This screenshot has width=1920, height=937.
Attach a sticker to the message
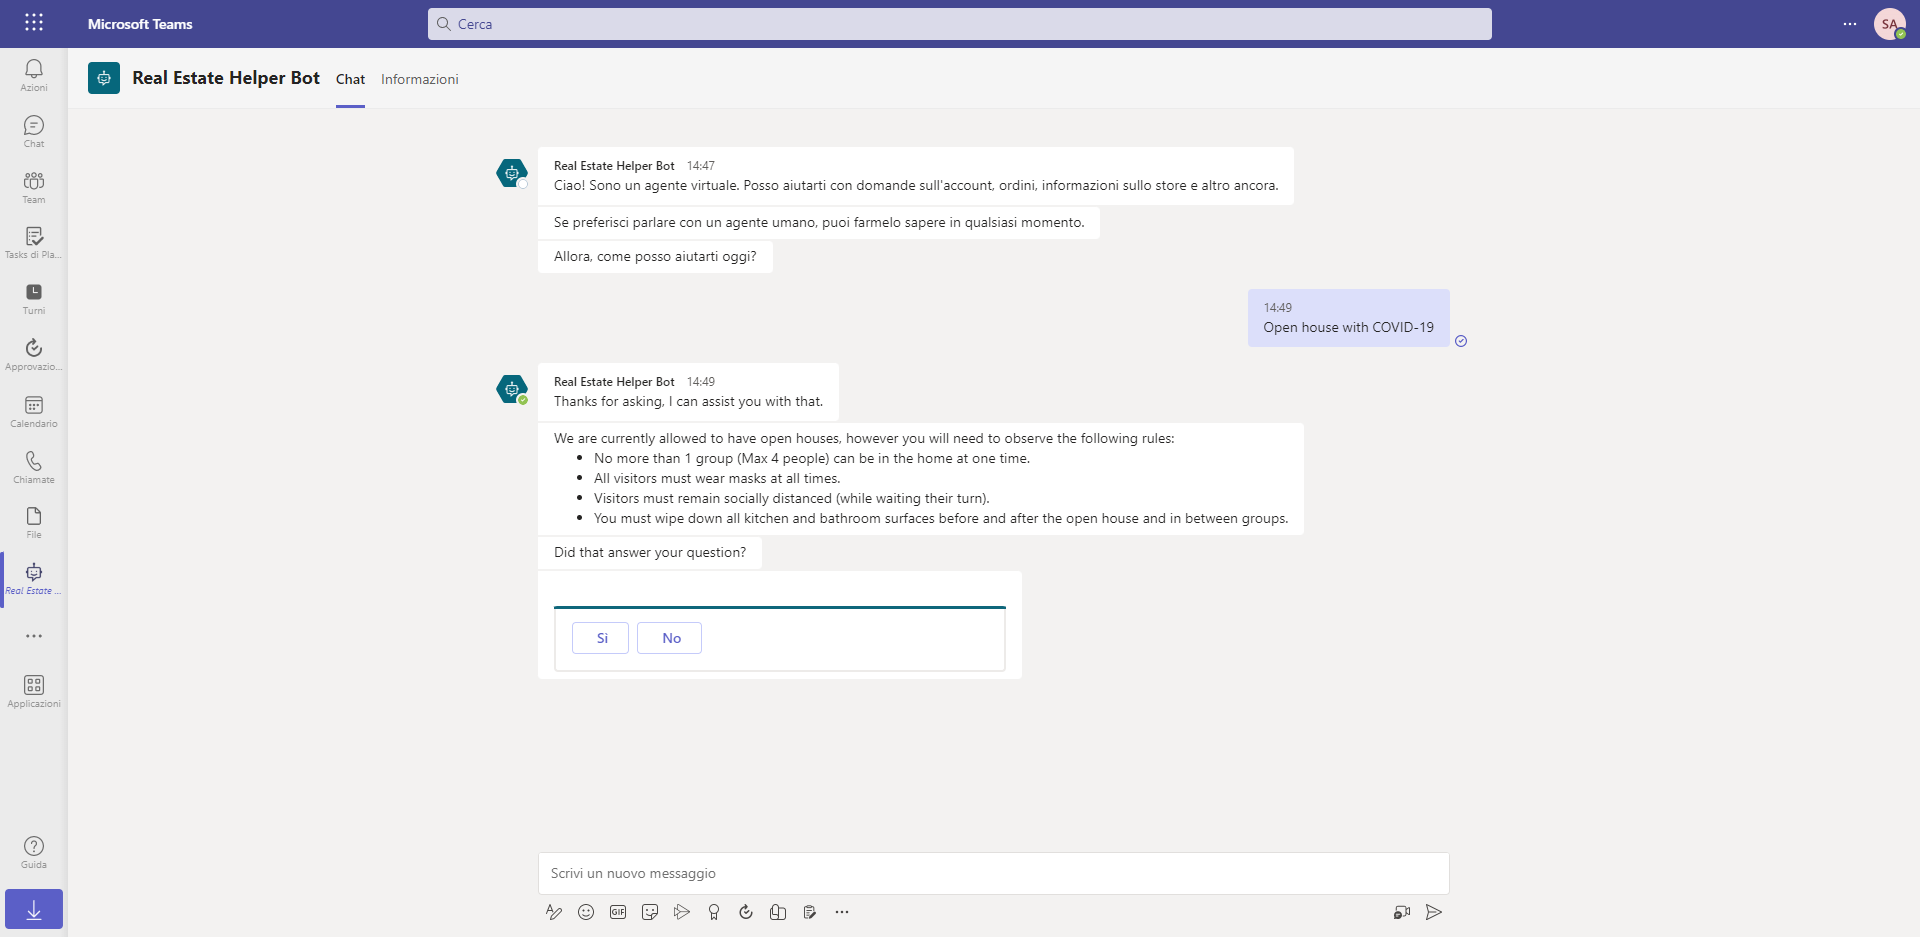pos(650,912)
